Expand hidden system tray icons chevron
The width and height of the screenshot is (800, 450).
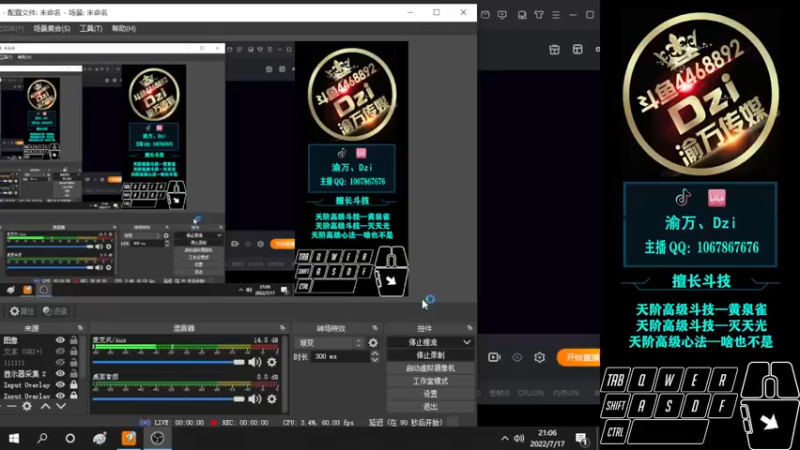pyautogui.click(x=505, y=438)
